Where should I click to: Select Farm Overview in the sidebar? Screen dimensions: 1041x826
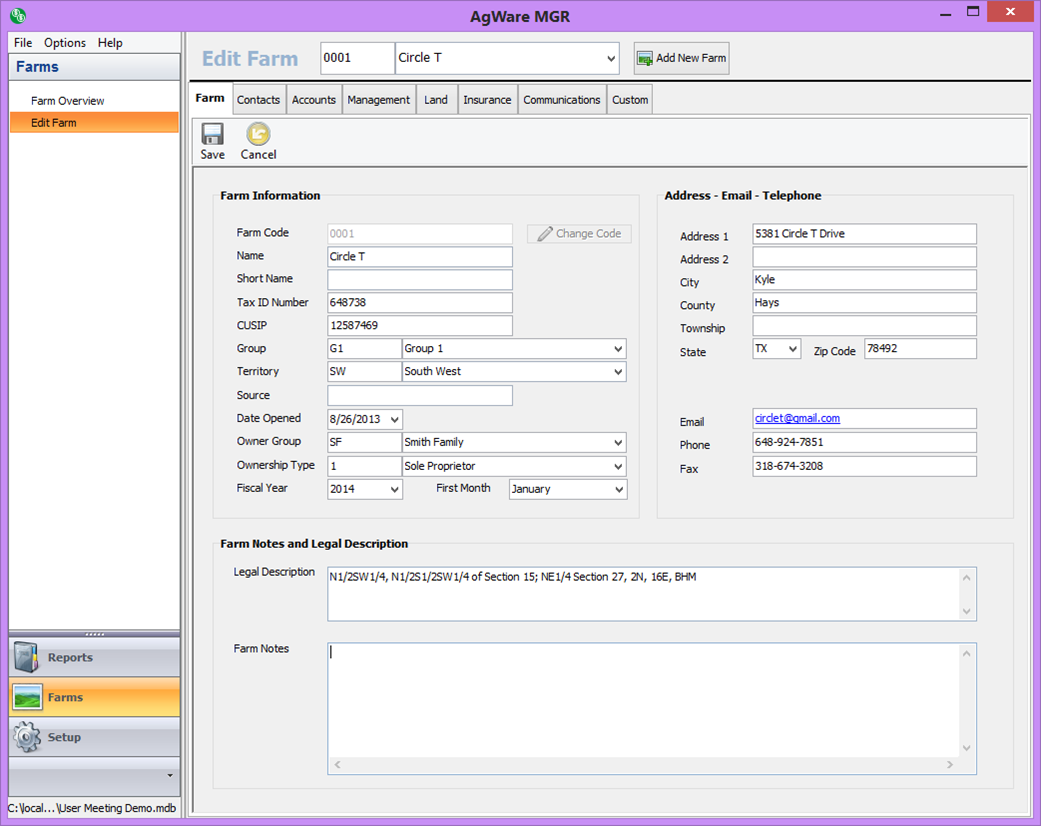point(68,101)
